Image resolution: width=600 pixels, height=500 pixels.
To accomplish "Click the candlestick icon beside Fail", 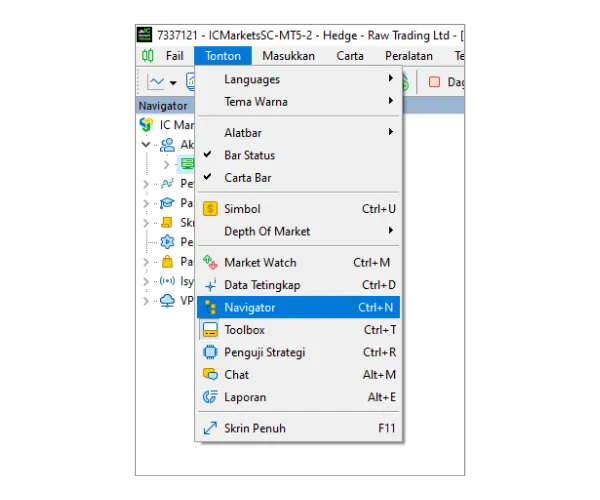I will 148,56.
